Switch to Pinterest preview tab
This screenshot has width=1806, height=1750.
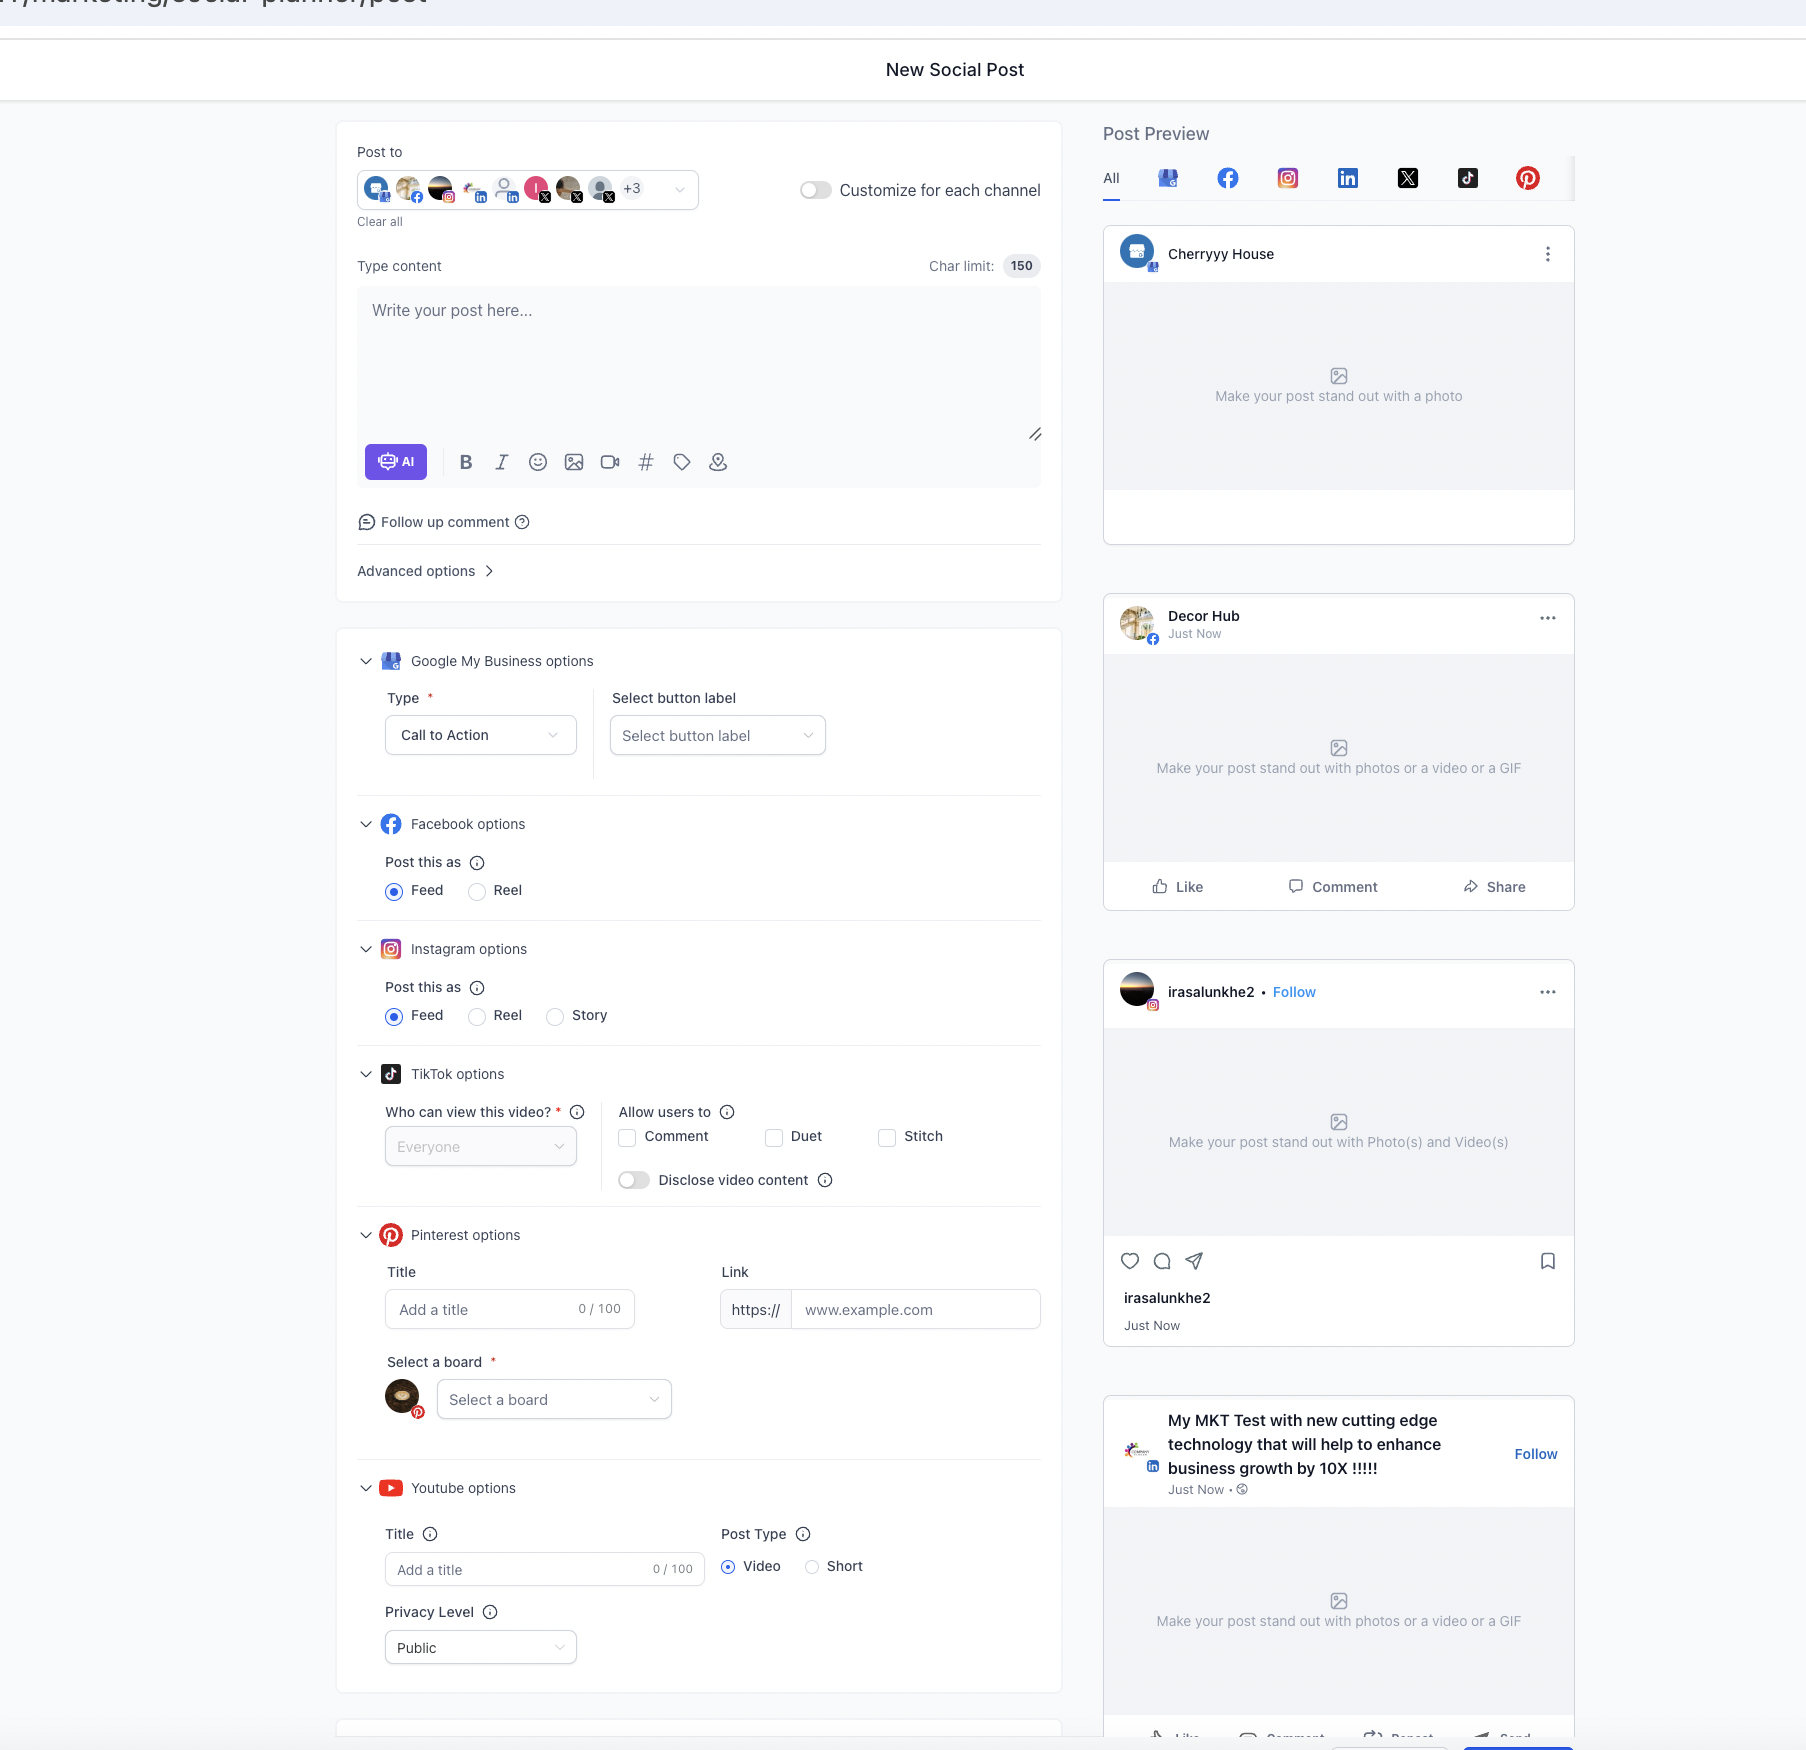tap(1528, 178)
